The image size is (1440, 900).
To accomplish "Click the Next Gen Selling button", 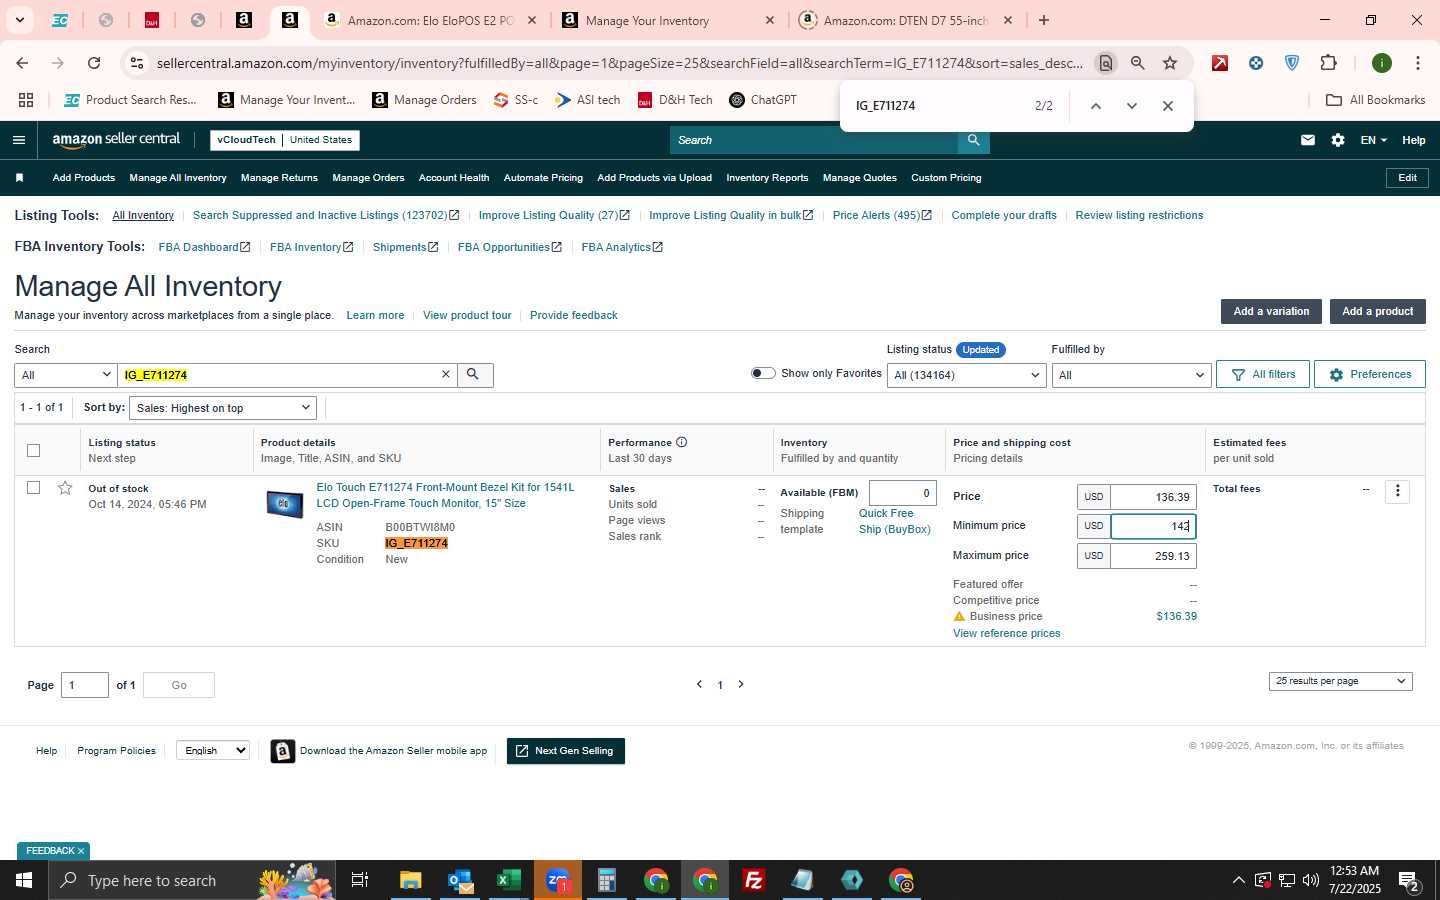I will 566,751.
